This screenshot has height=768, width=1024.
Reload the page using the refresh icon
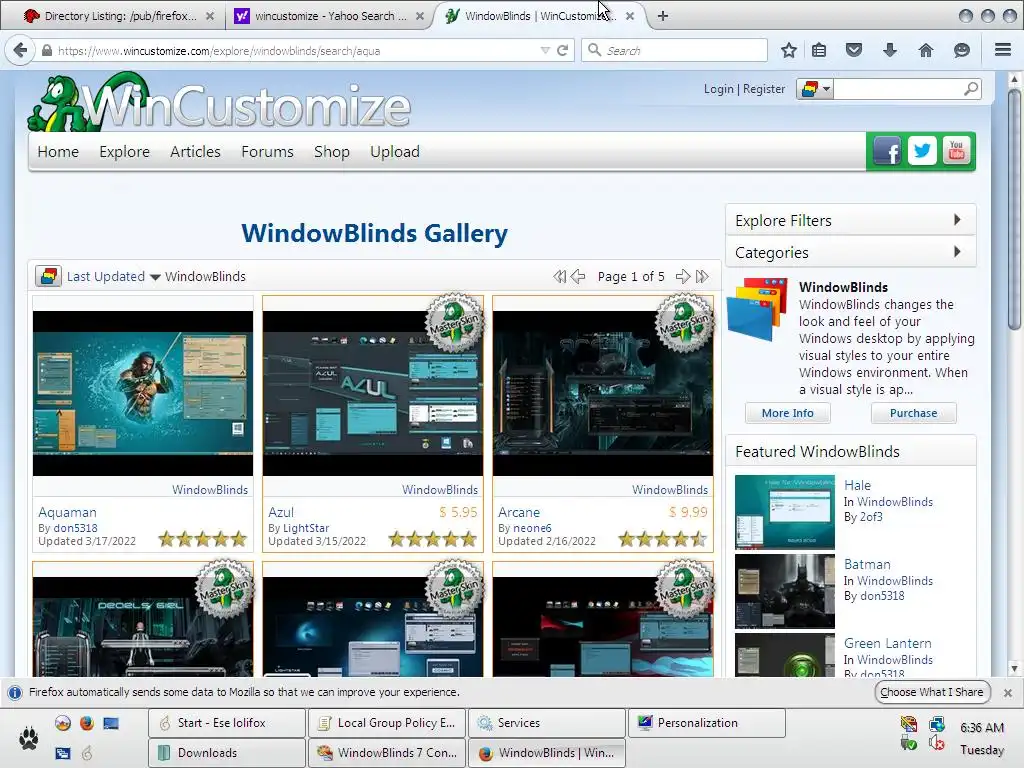coord(562,50)
